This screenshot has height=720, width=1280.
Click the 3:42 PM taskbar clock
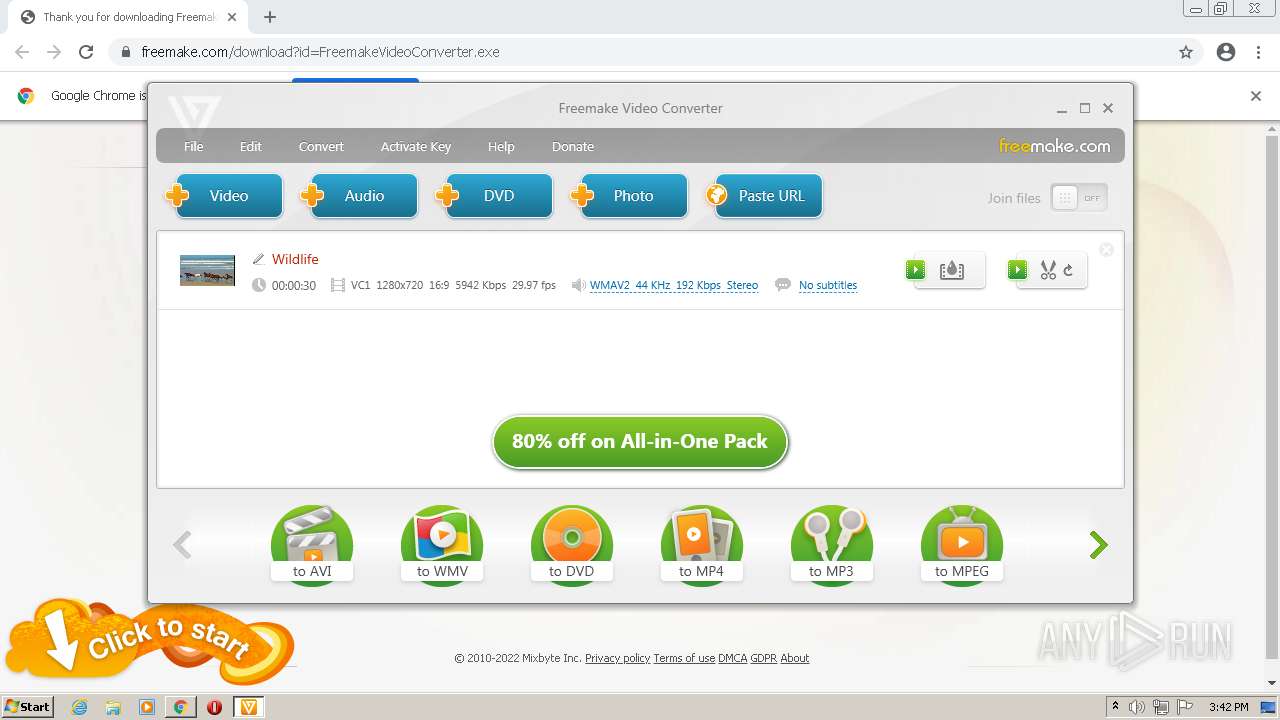coord(1228,707)
